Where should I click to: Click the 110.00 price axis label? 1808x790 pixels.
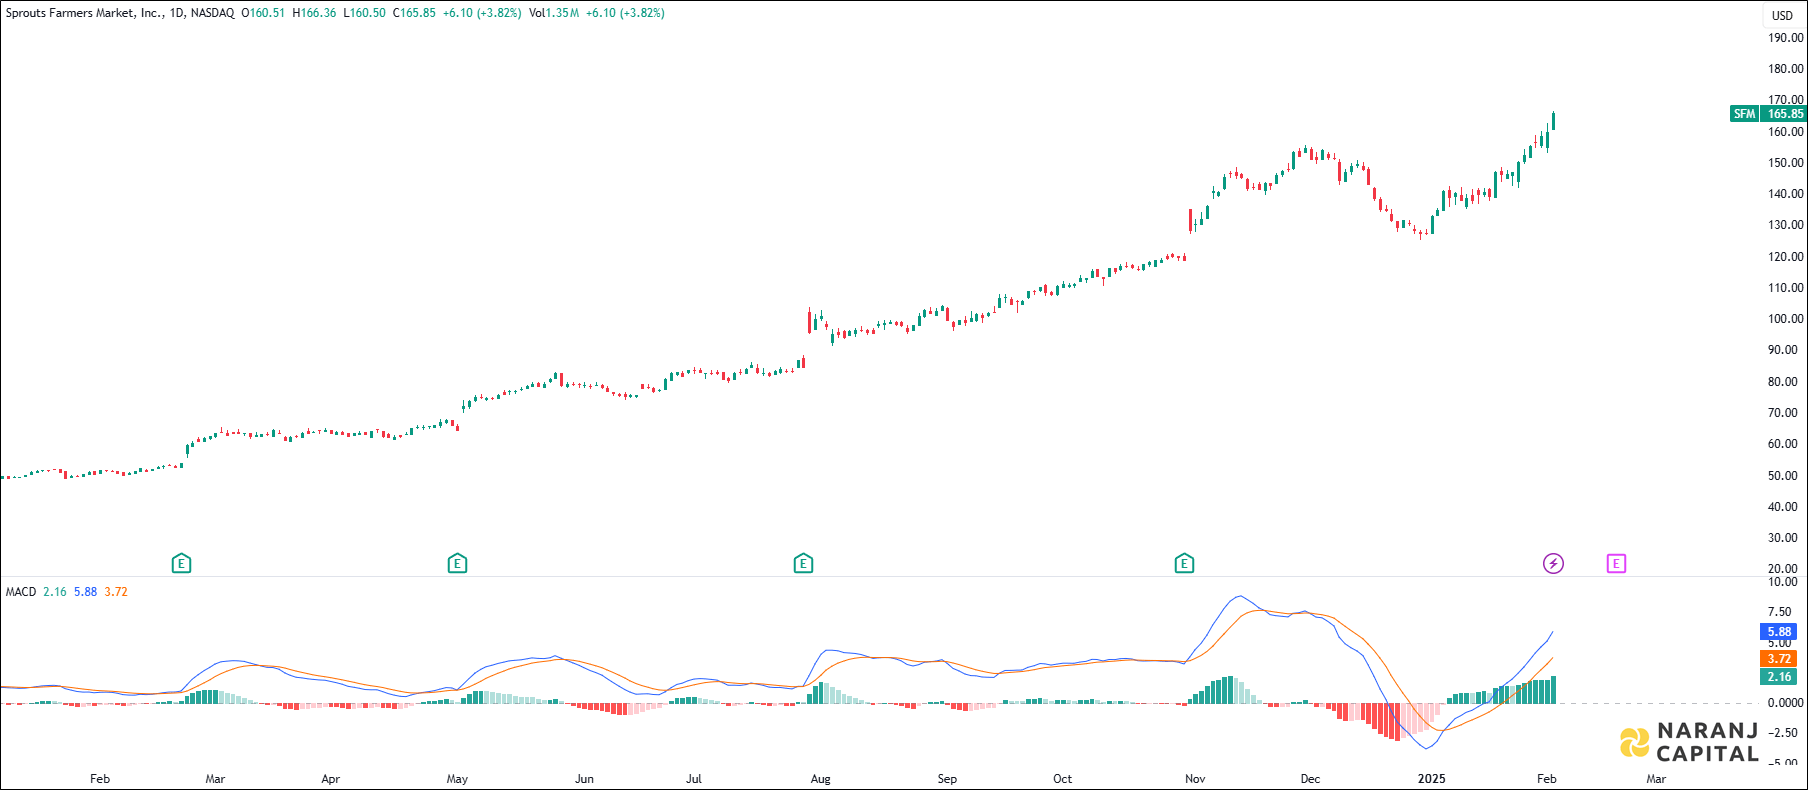(1786, 288)
